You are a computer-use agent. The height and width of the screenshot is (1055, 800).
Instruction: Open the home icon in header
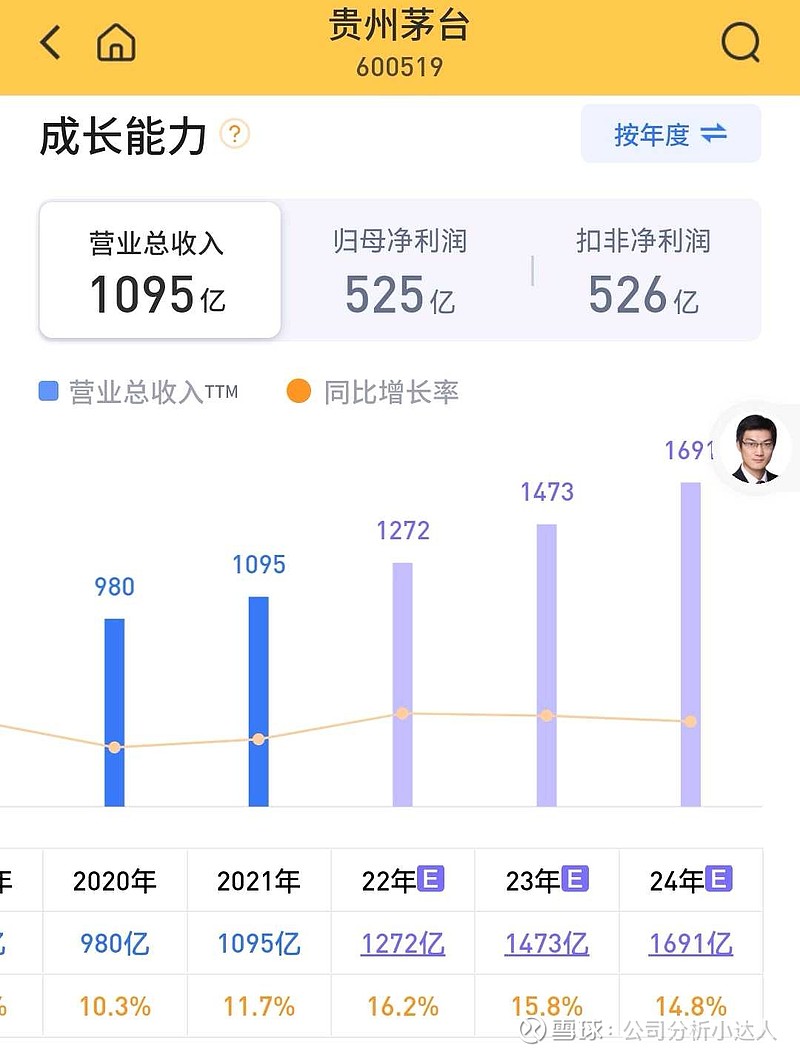(116, 43)
